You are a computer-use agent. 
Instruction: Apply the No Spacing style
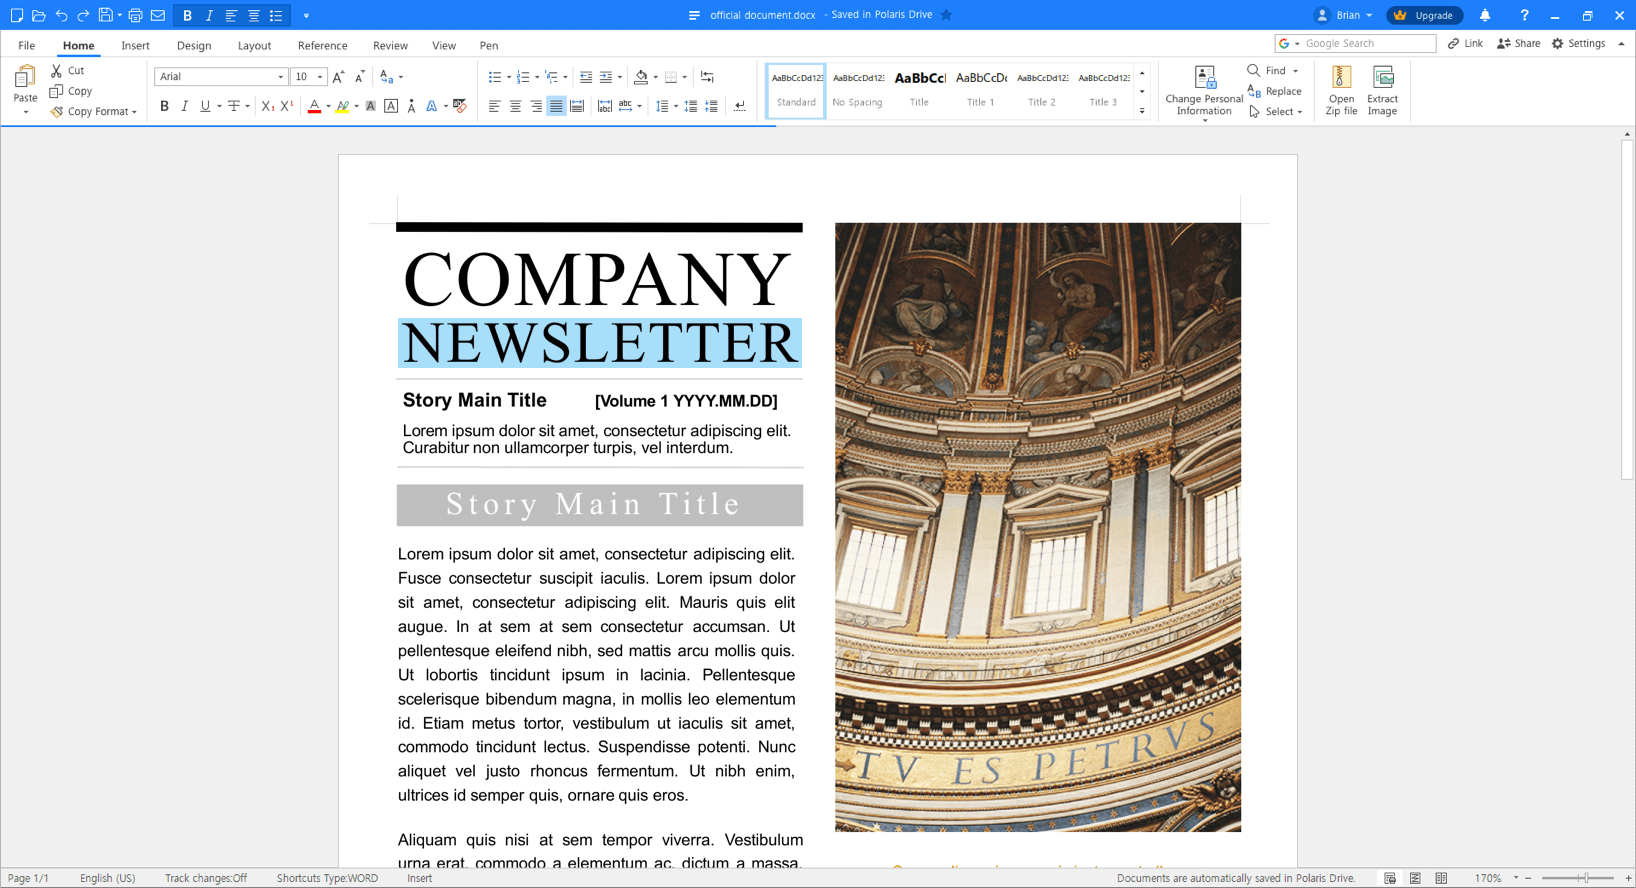click(x=857, y=90)
